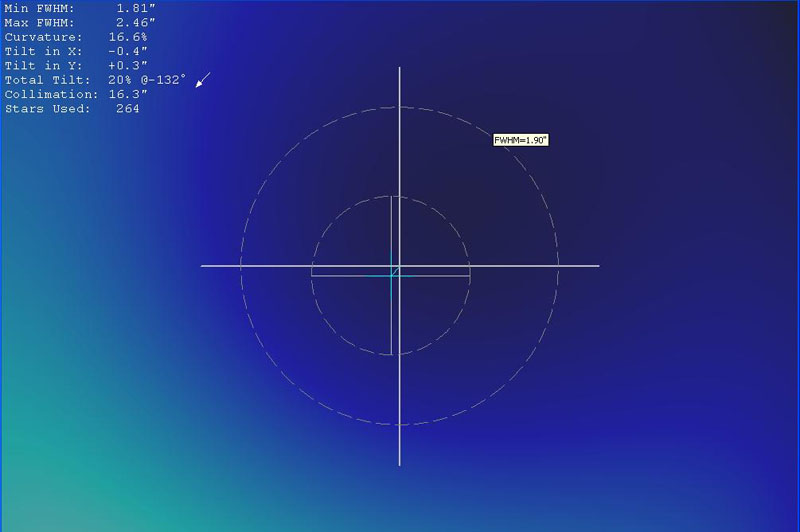Image resolution: width=800 pixels, height=532 pixels.
Task: Click the Tilt in Y +0.3" line
Action: click(x=76, y=66)
